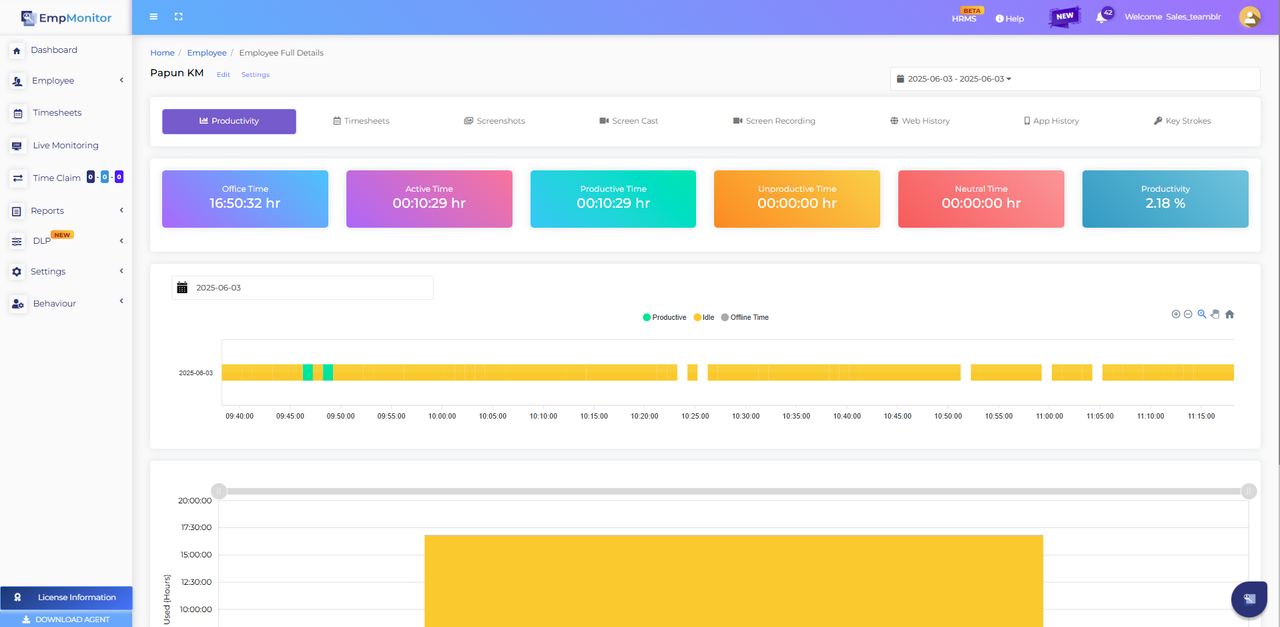Switch to the Timesheets tab
This screenshot has width=1280, height=627.
pos(361,121)
